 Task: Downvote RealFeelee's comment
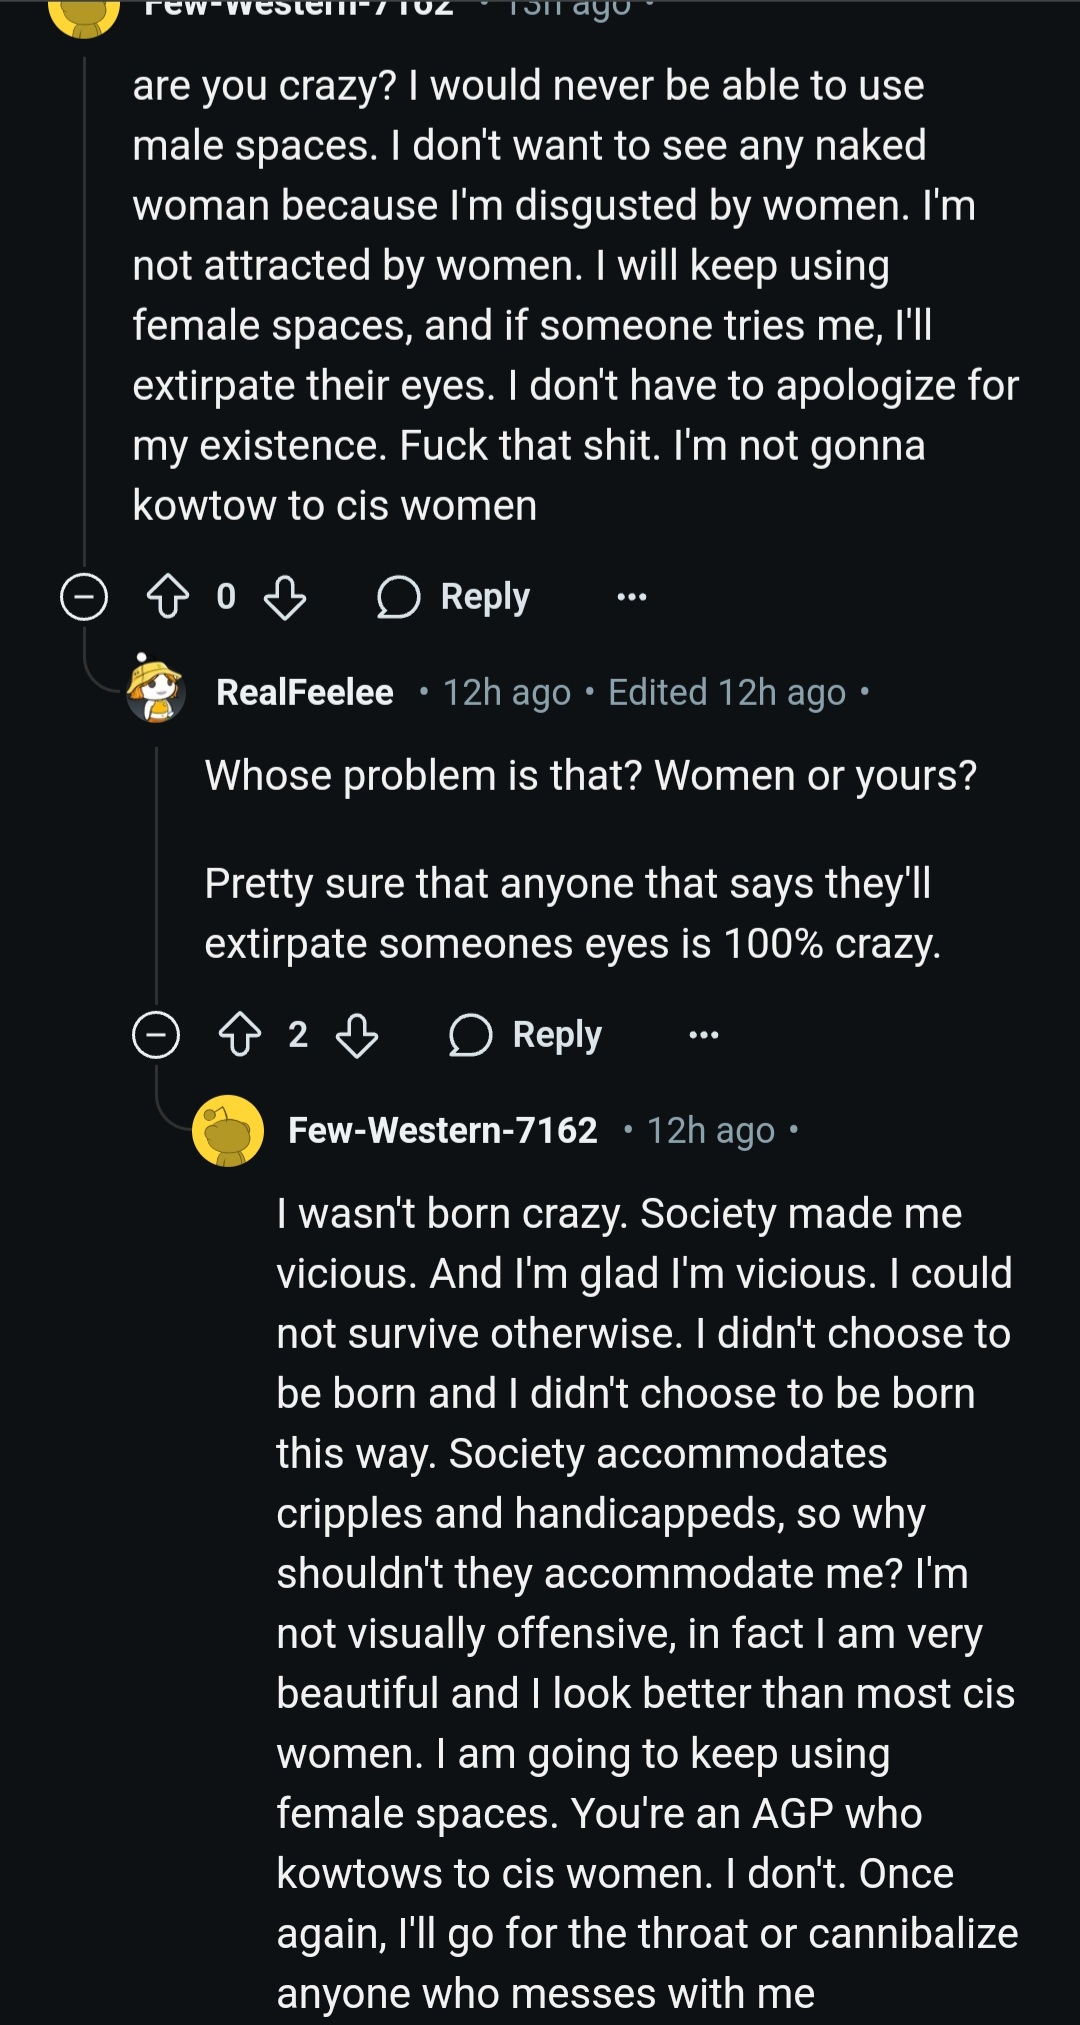(x=357, y=1035)
